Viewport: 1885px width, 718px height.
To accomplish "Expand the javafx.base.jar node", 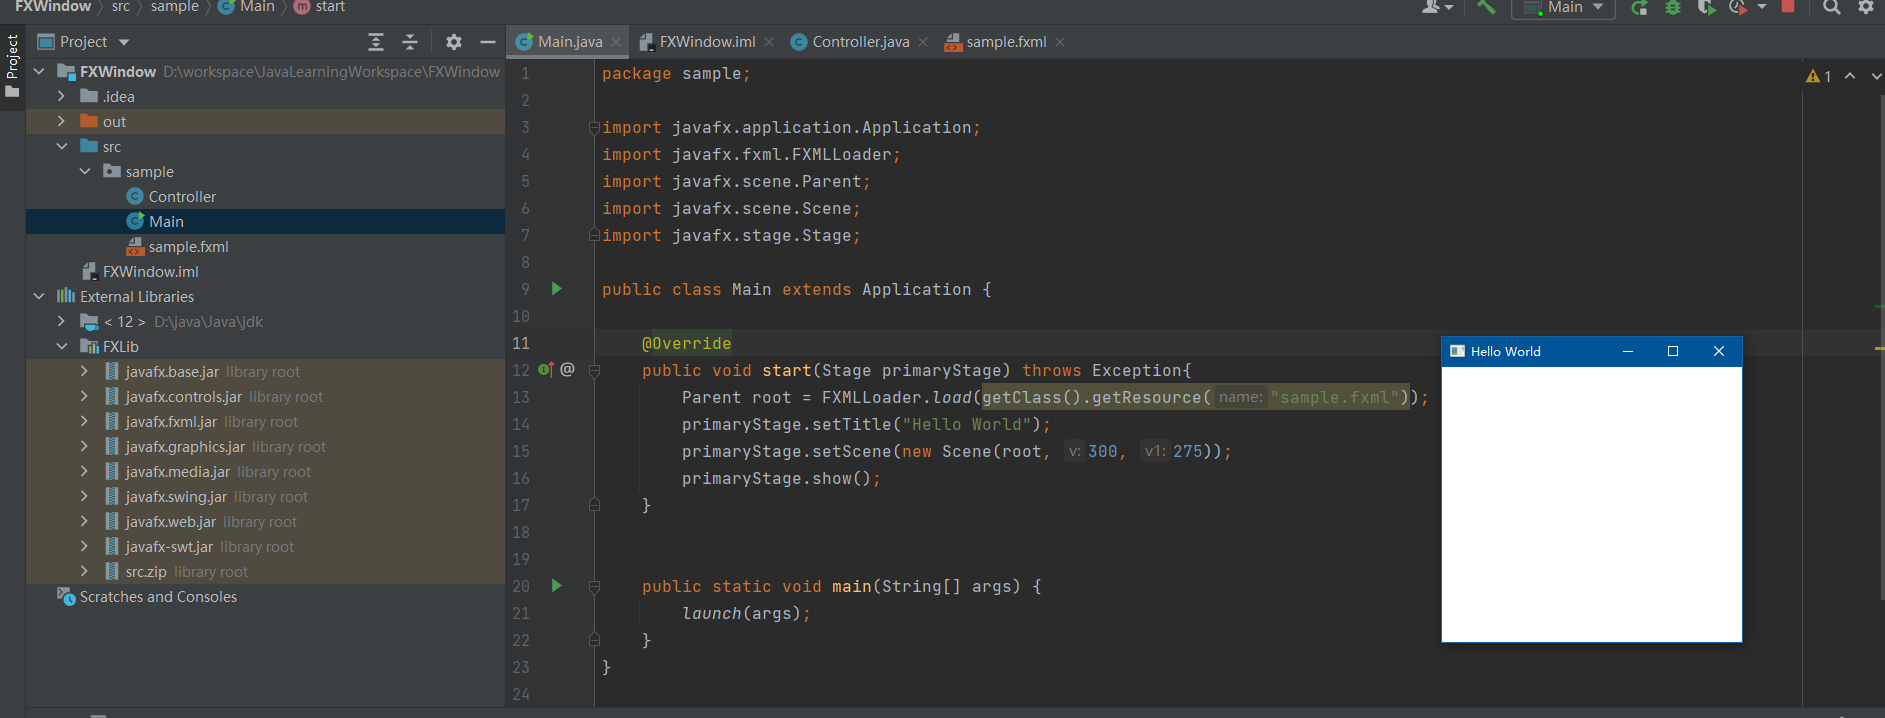I will pyautogui.click(x=85, y=372).
